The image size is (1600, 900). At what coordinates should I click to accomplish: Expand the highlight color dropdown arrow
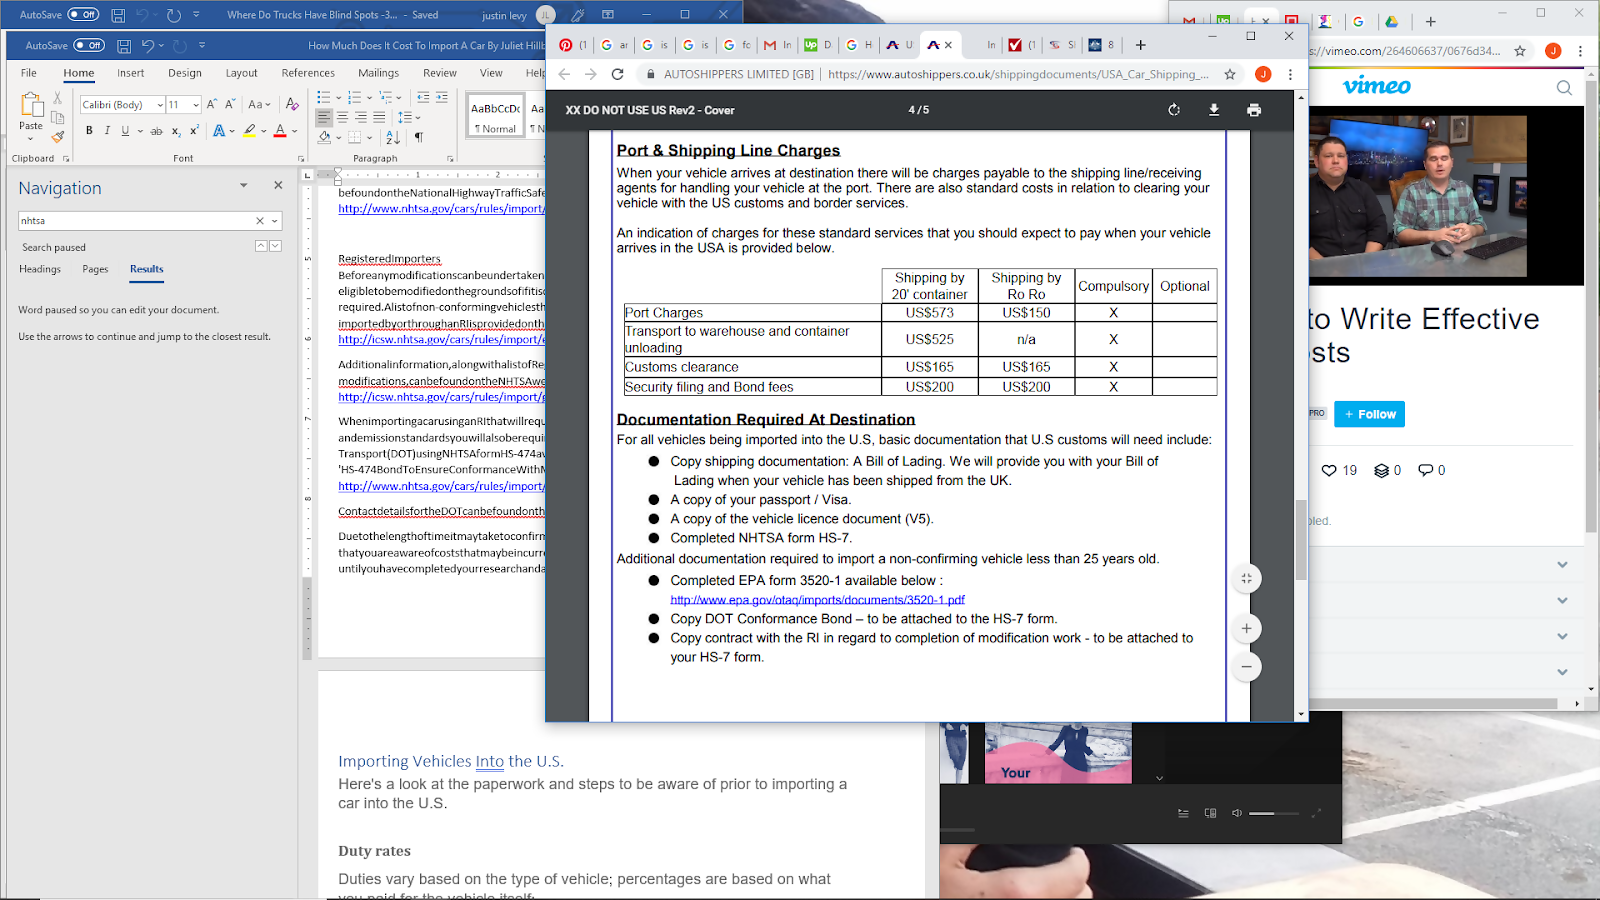click(264, 131)
